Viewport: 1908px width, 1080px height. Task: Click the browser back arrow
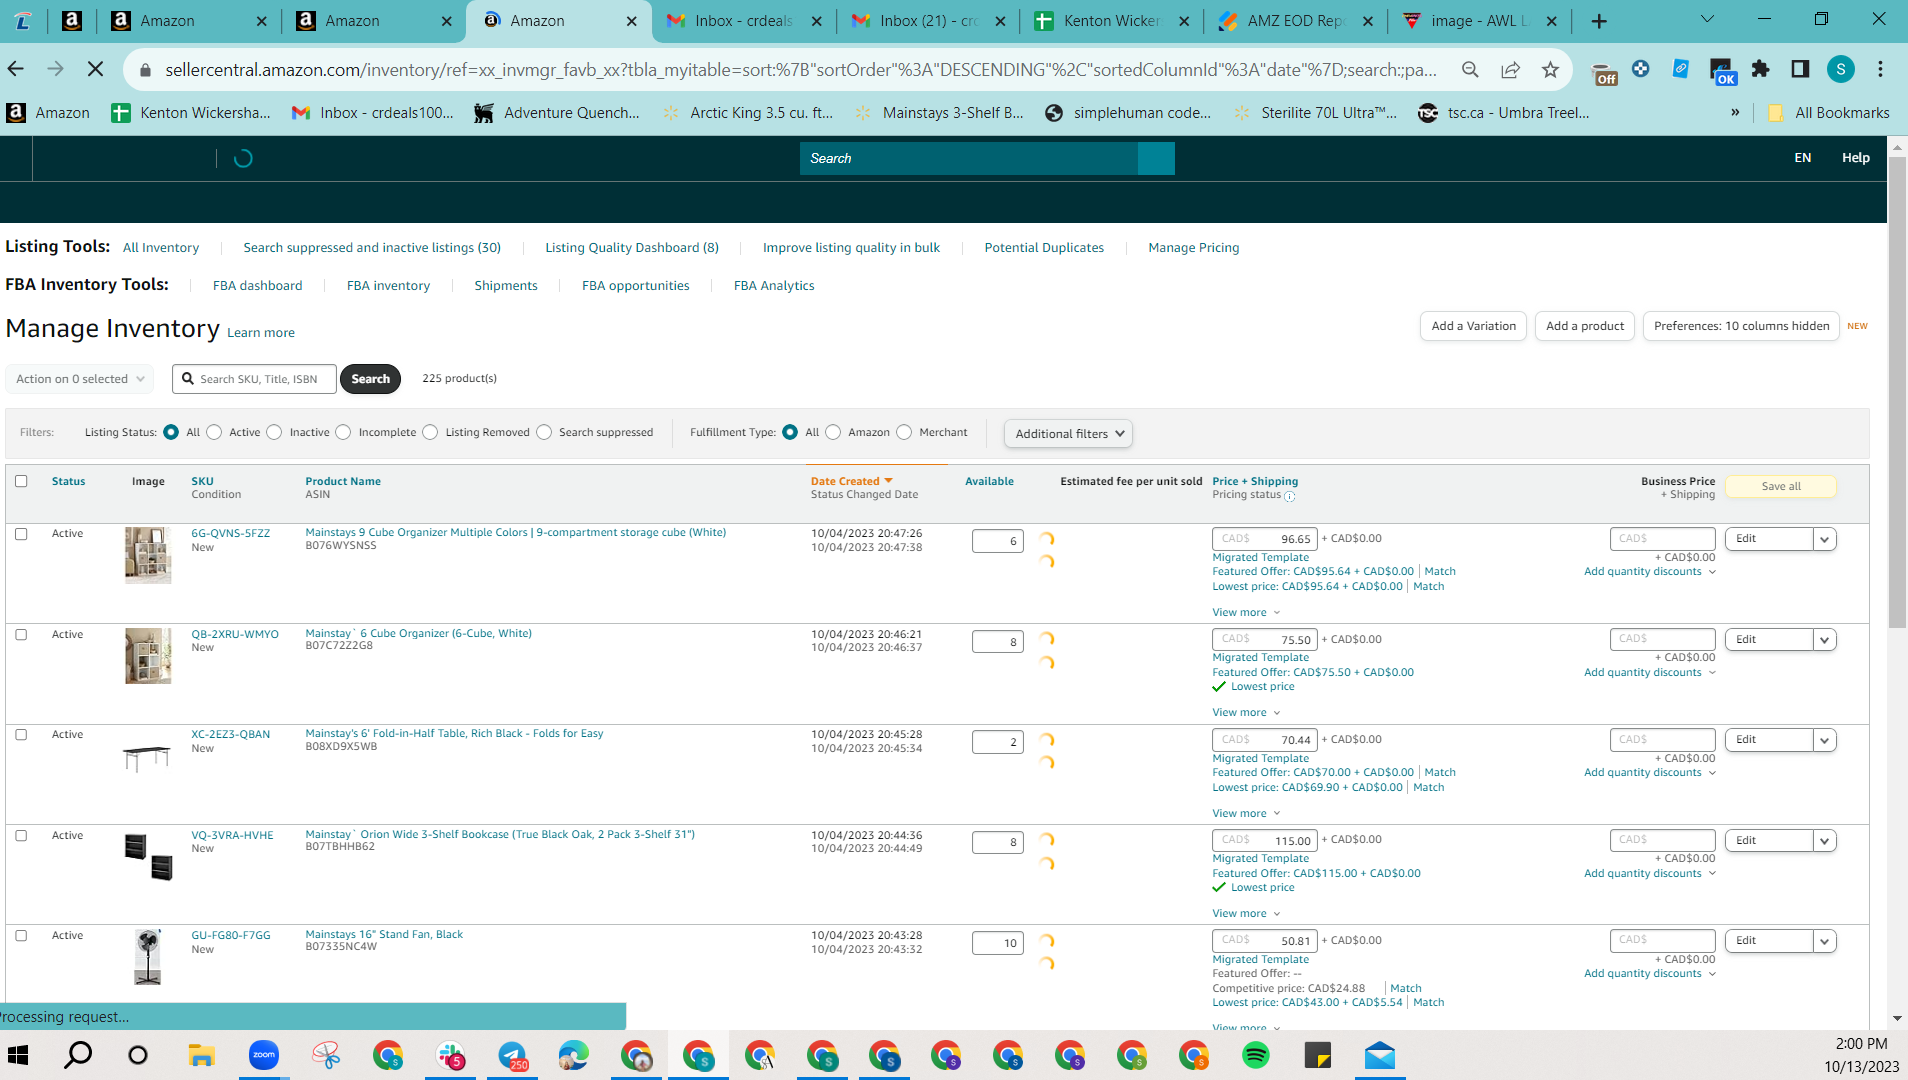tap(16, 69)
